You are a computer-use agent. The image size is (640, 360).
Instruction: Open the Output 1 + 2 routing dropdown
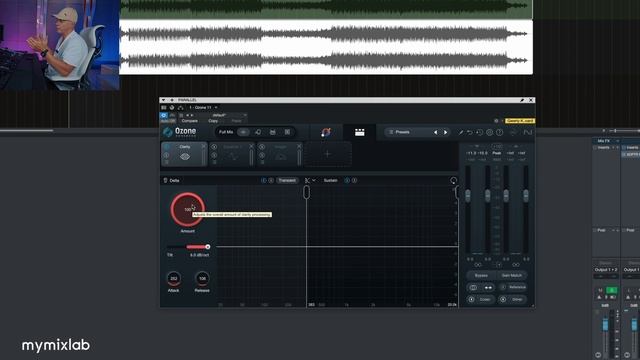tap(606, 270)
